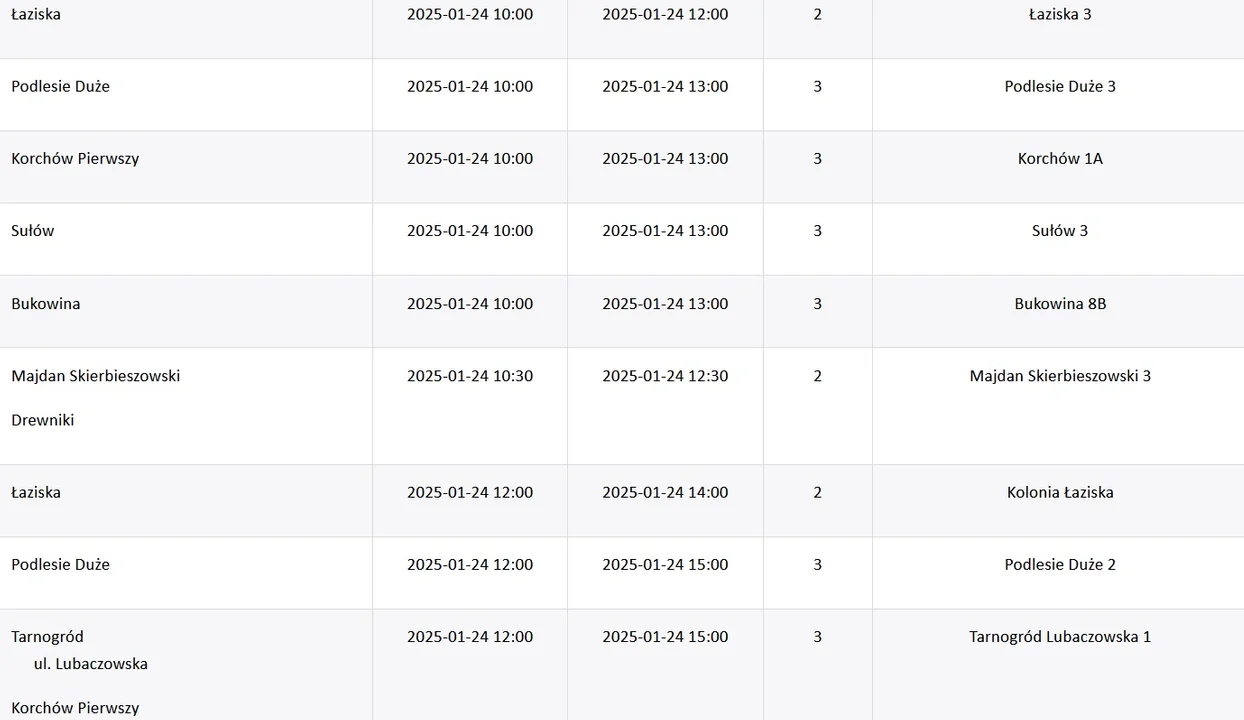This screenshot has height=720, width=1244.
Task: Click the Korchów Pierwszy row name
Action: point(75,159)
